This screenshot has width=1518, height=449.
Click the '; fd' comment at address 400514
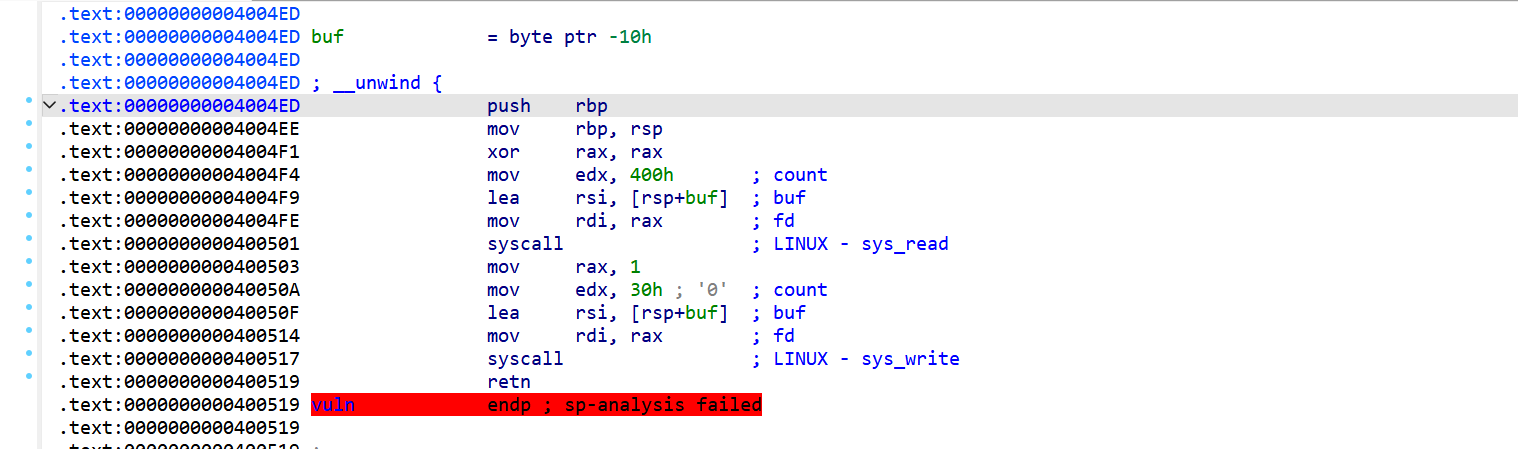click(x=773, y=336)
